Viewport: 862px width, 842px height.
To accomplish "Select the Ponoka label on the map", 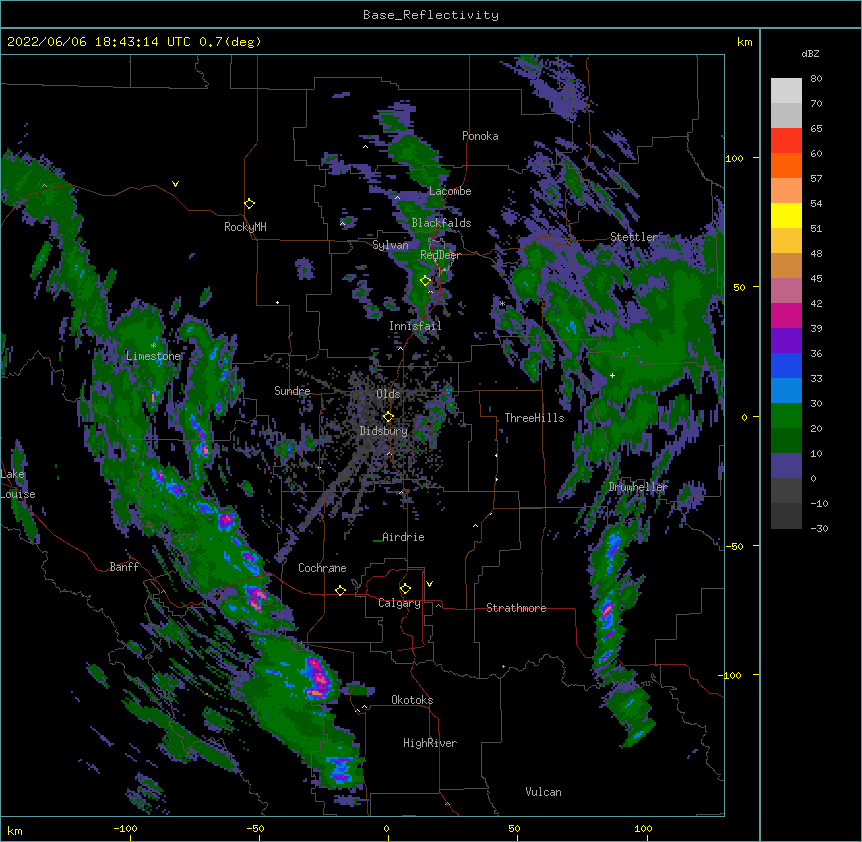I will coord(480,136).
